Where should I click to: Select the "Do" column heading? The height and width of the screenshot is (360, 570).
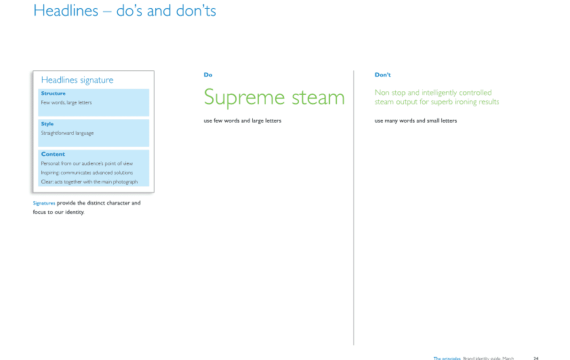pyautogui.click(x=208, y=75)
